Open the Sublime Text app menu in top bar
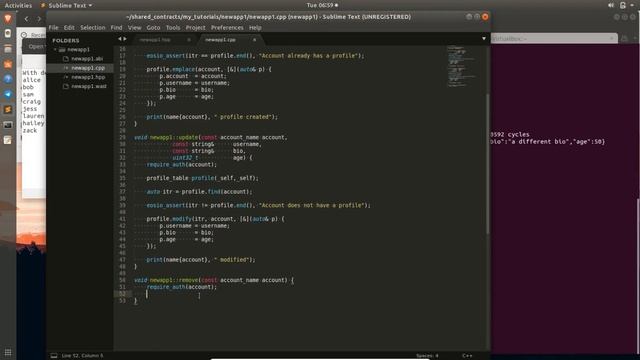Viewport: 640px width, 360px height. coord(66,5)
